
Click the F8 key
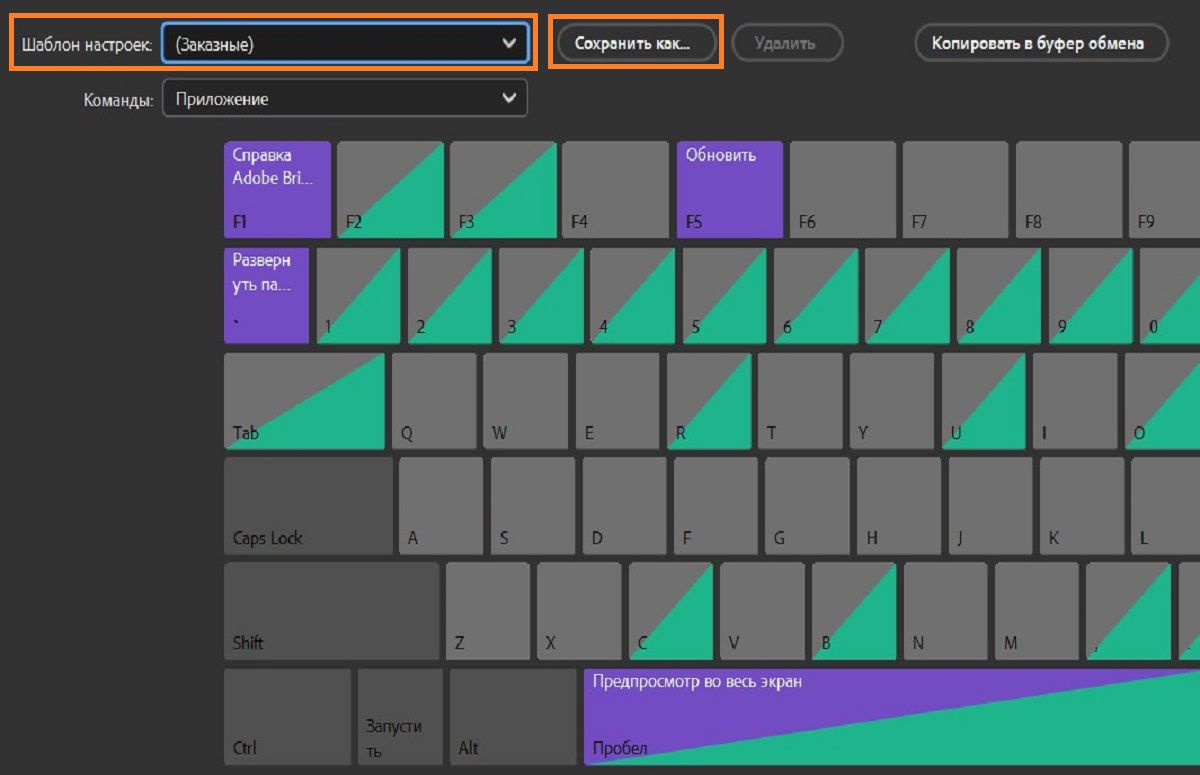point(1068,189)
